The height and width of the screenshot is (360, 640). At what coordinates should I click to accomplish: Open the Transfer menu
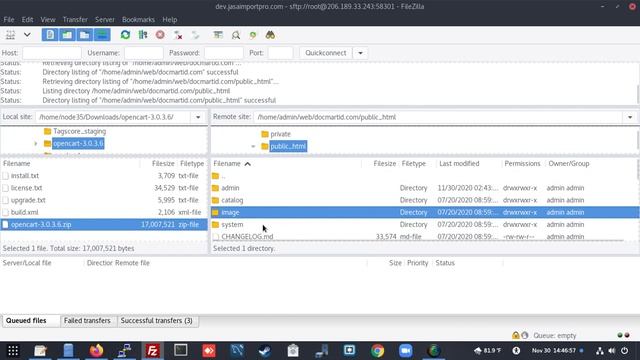coord(75,20)
